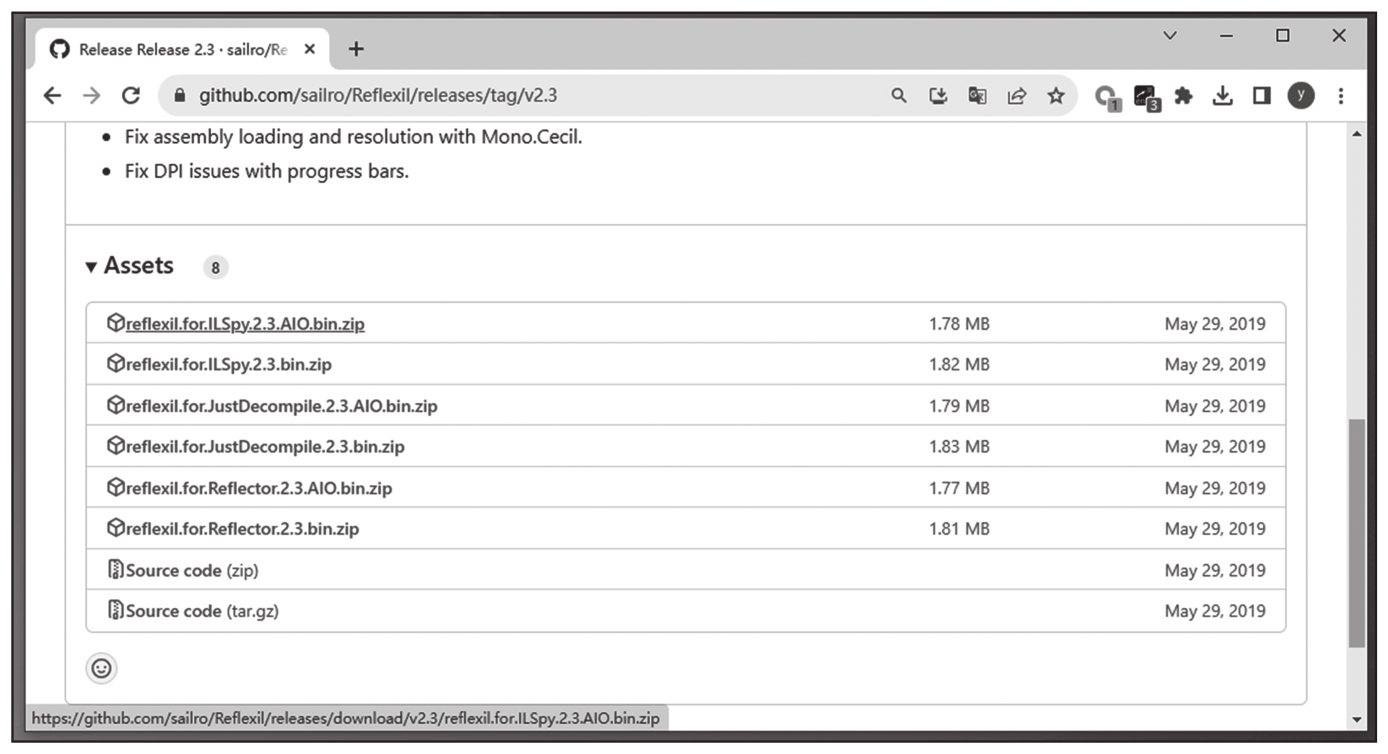The height and width of the screenshot is (754, 1388).
Task: Click the 1.77 MB size text
Action: coord(959,488)
